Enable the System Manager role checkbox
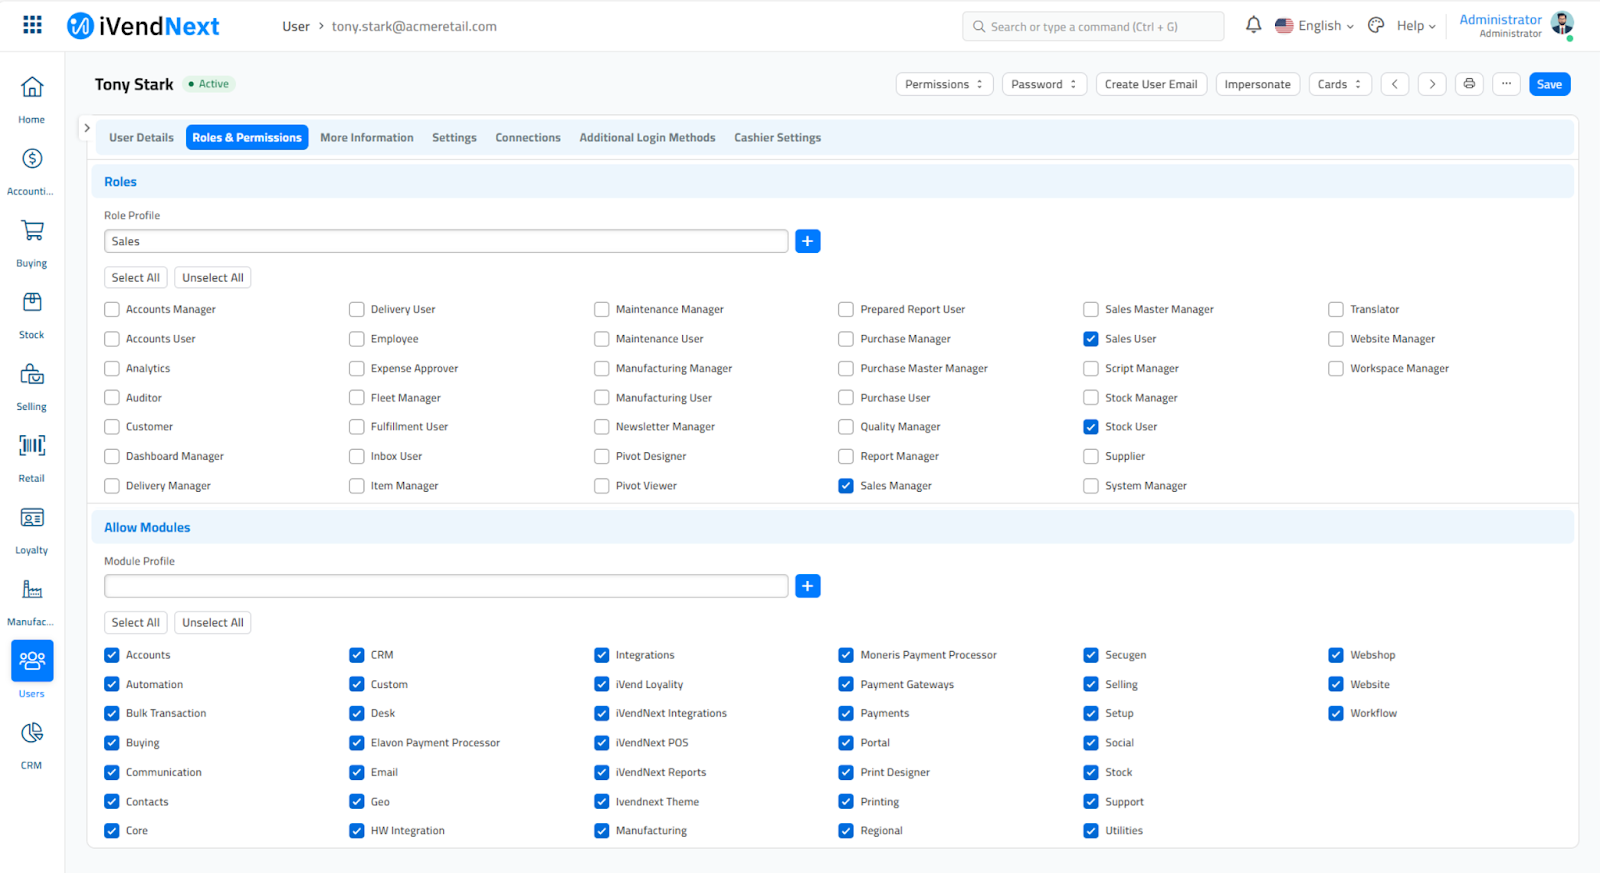Viewport: 1600px width, 873px height. [1091, 486]
